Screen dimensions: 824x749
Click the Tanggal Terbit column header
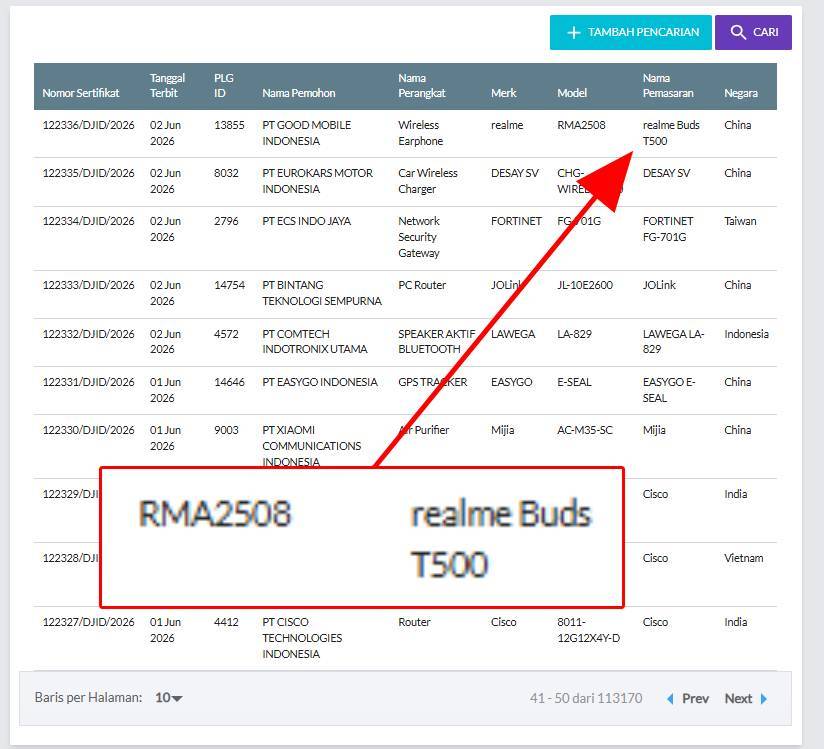click(167, 86)
